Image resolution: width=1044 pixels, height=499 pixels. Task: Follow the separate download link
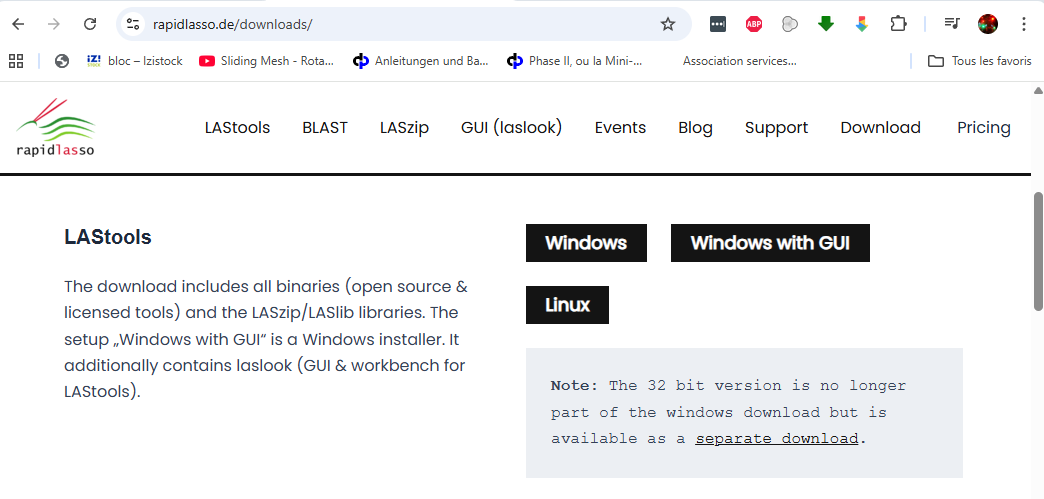point(777,439)
